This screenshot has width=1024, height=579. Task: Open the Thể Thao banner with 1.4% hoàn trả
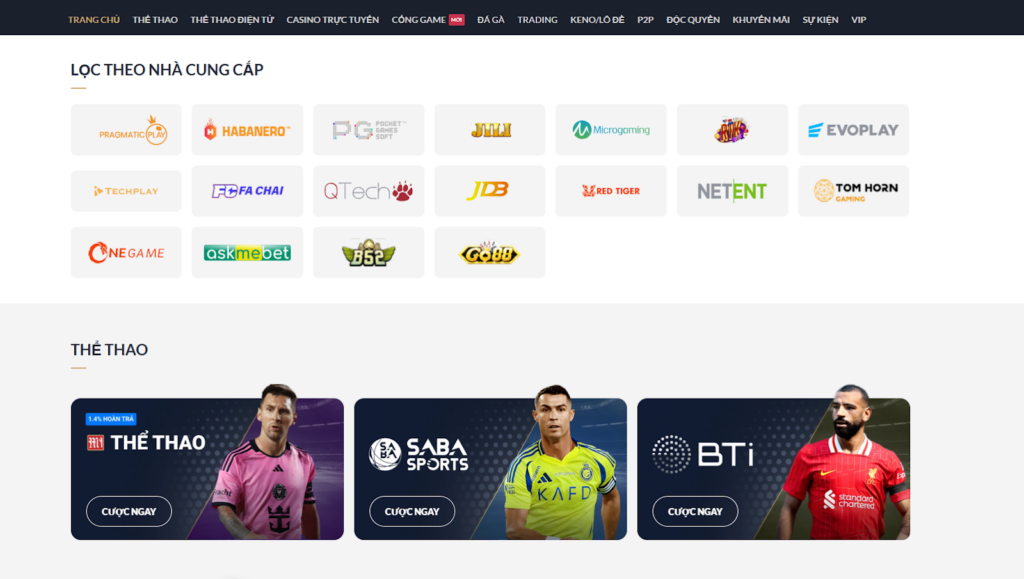point(207,469)
